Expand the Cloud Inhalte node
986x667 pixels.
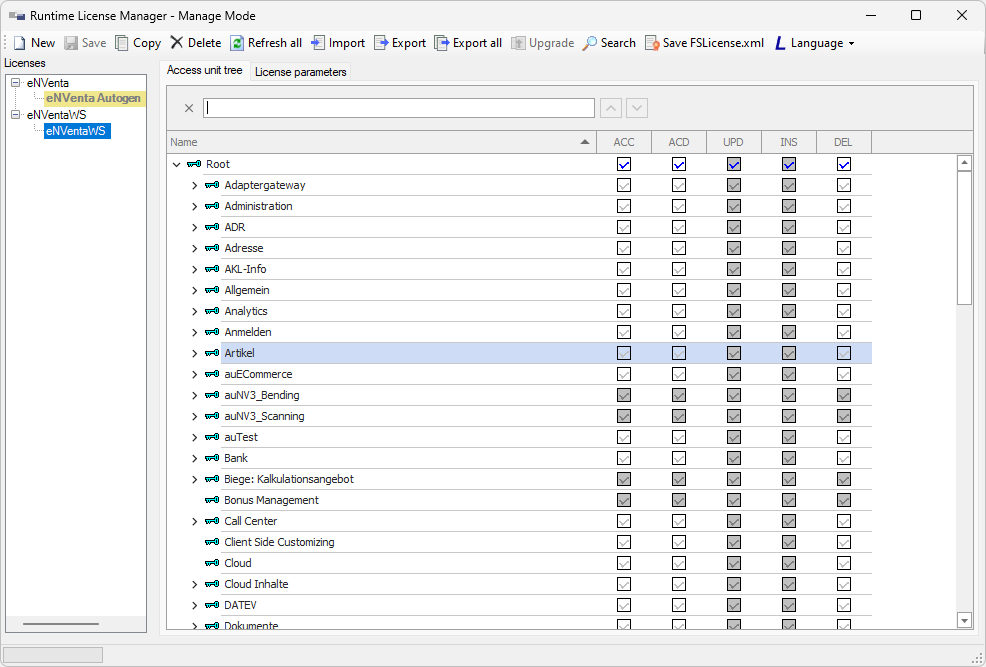tap(195, 585)
